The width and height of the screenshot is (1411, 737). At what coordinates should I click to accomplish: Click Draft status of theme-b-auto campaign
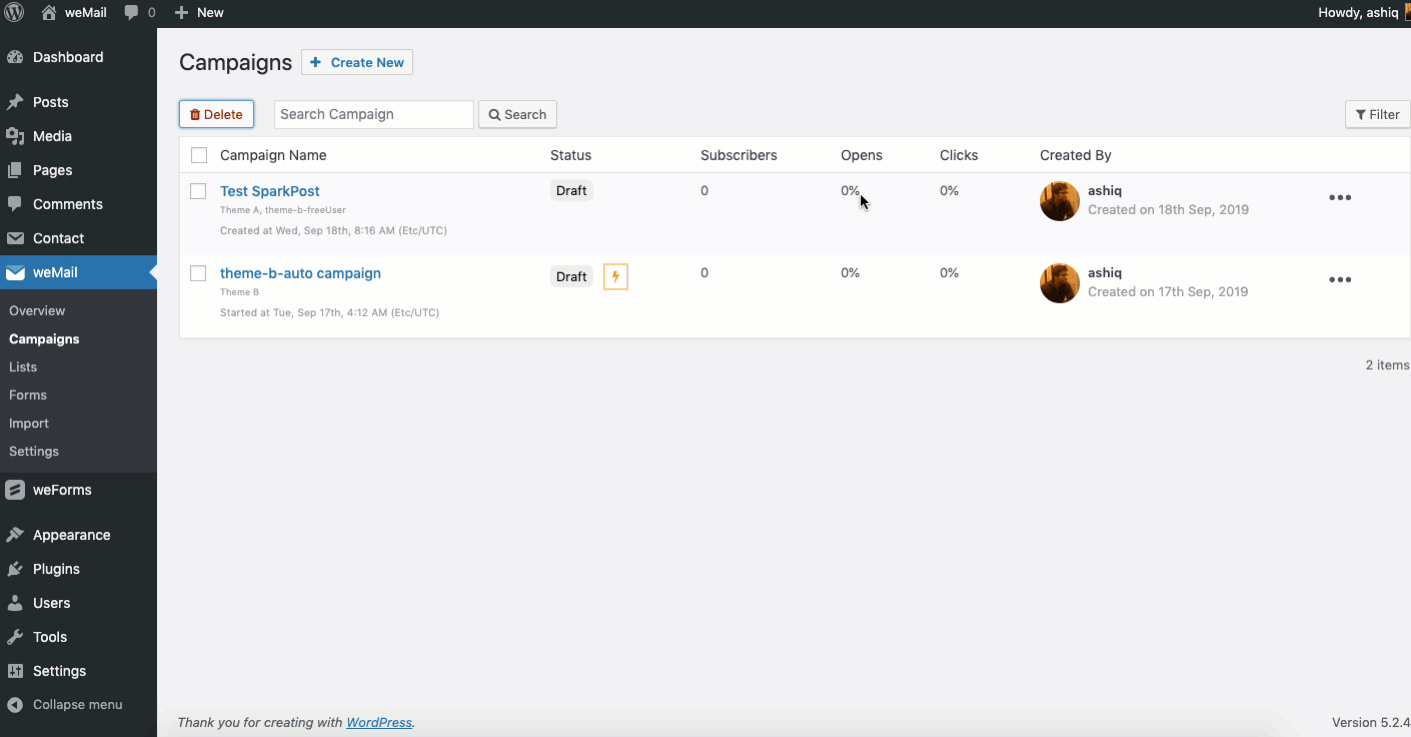571,277
